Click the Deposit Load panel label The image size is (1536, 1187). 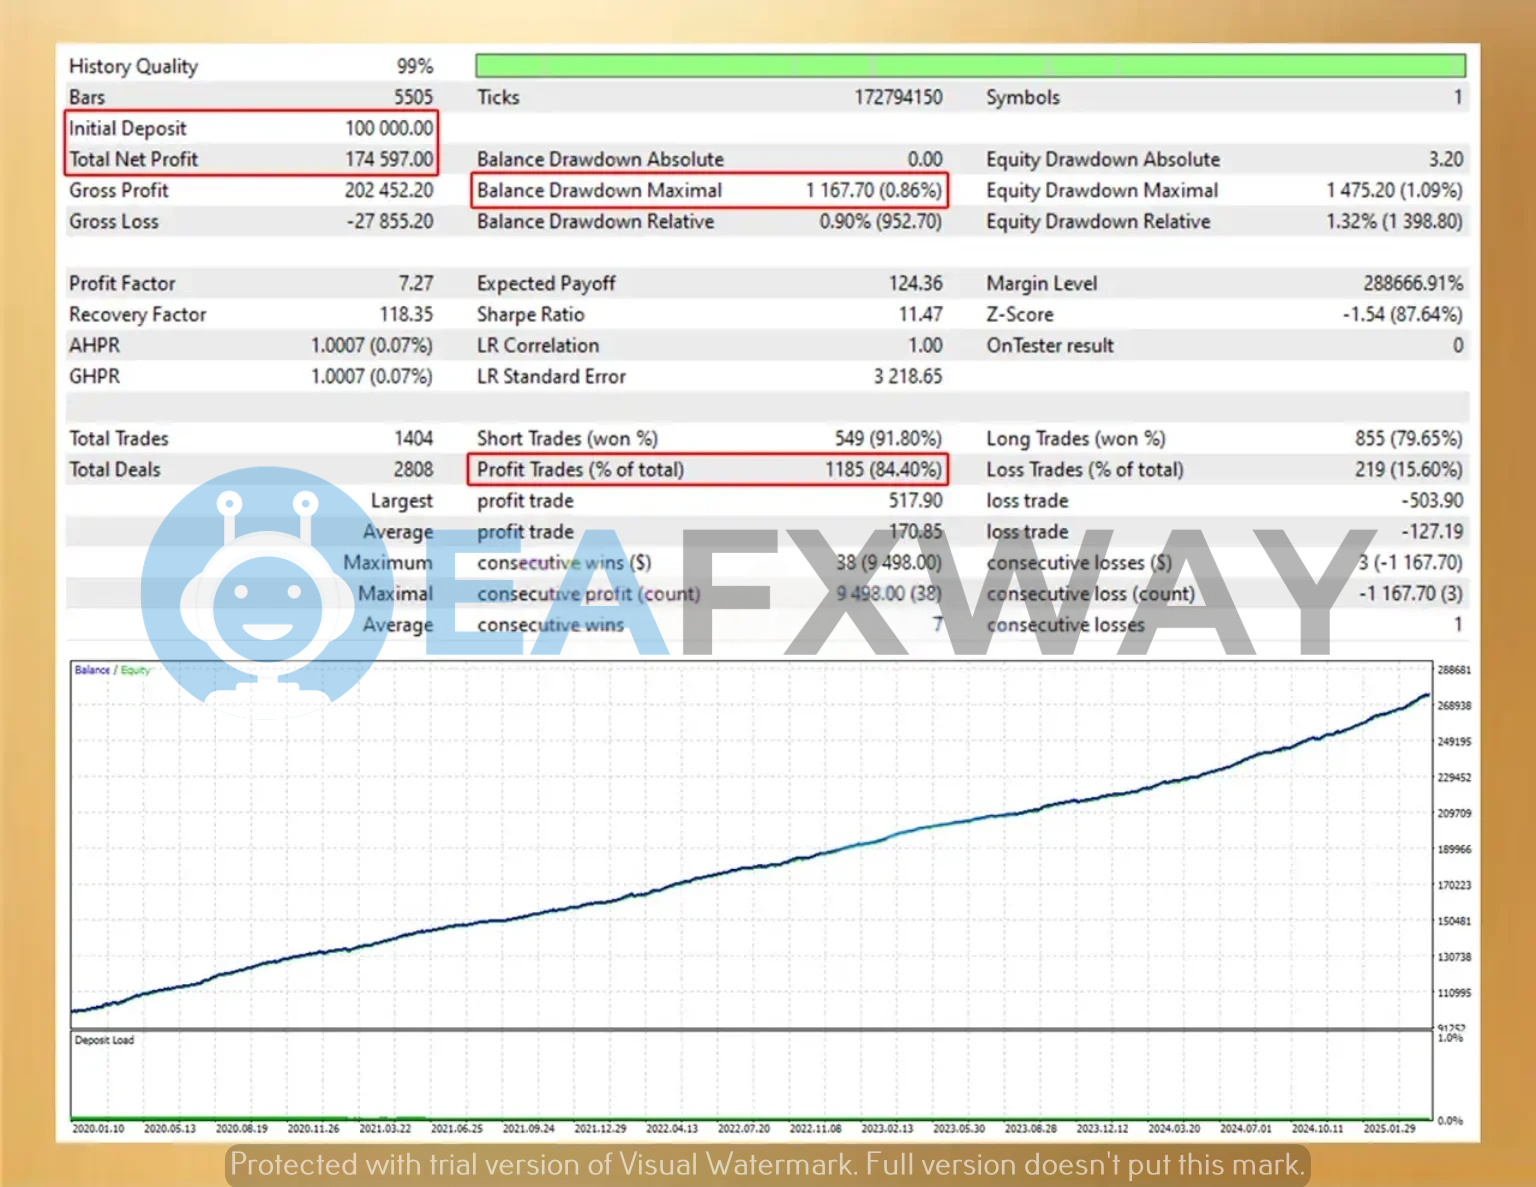coord(104,1040)
